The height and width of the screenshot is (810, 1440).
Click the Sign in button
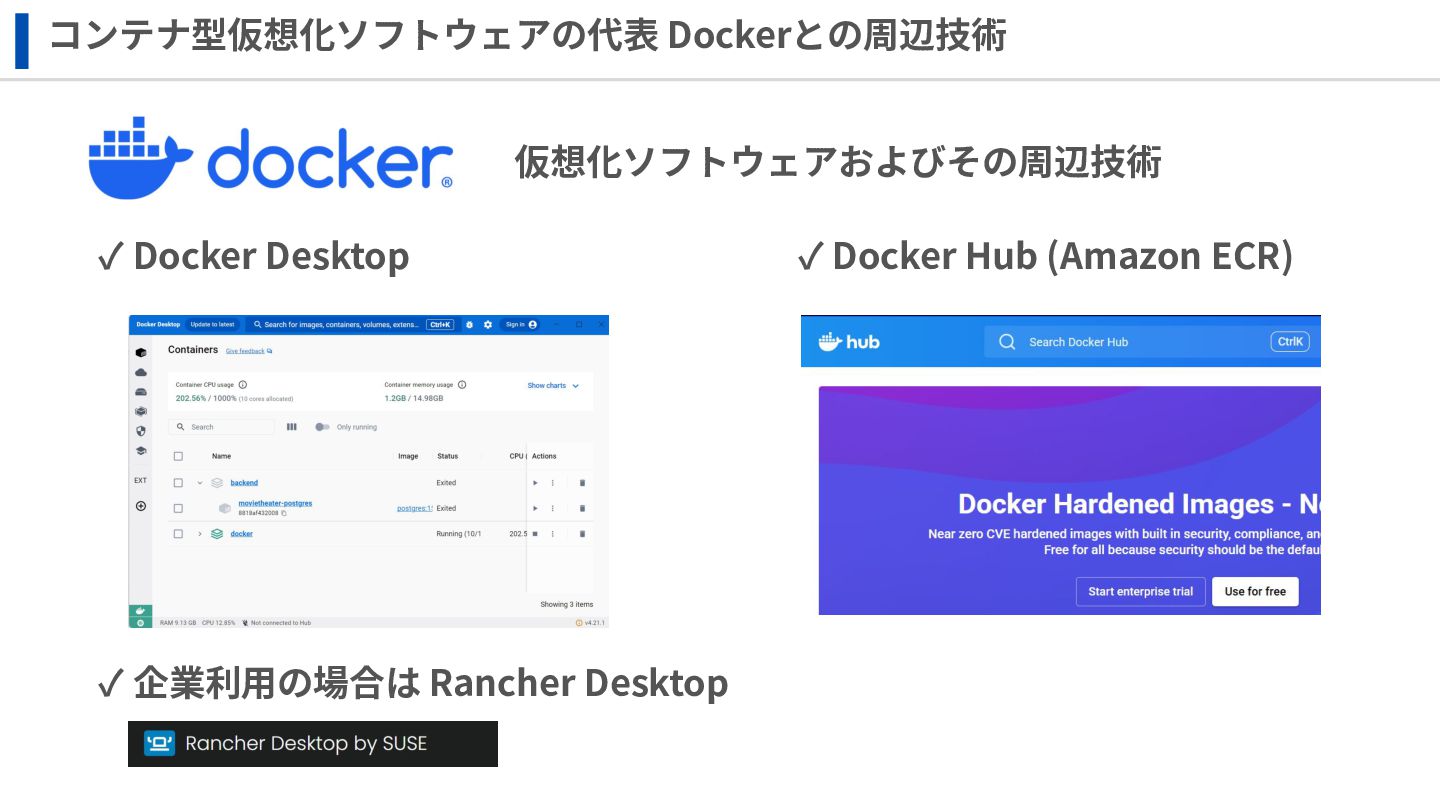click(521, 325)
